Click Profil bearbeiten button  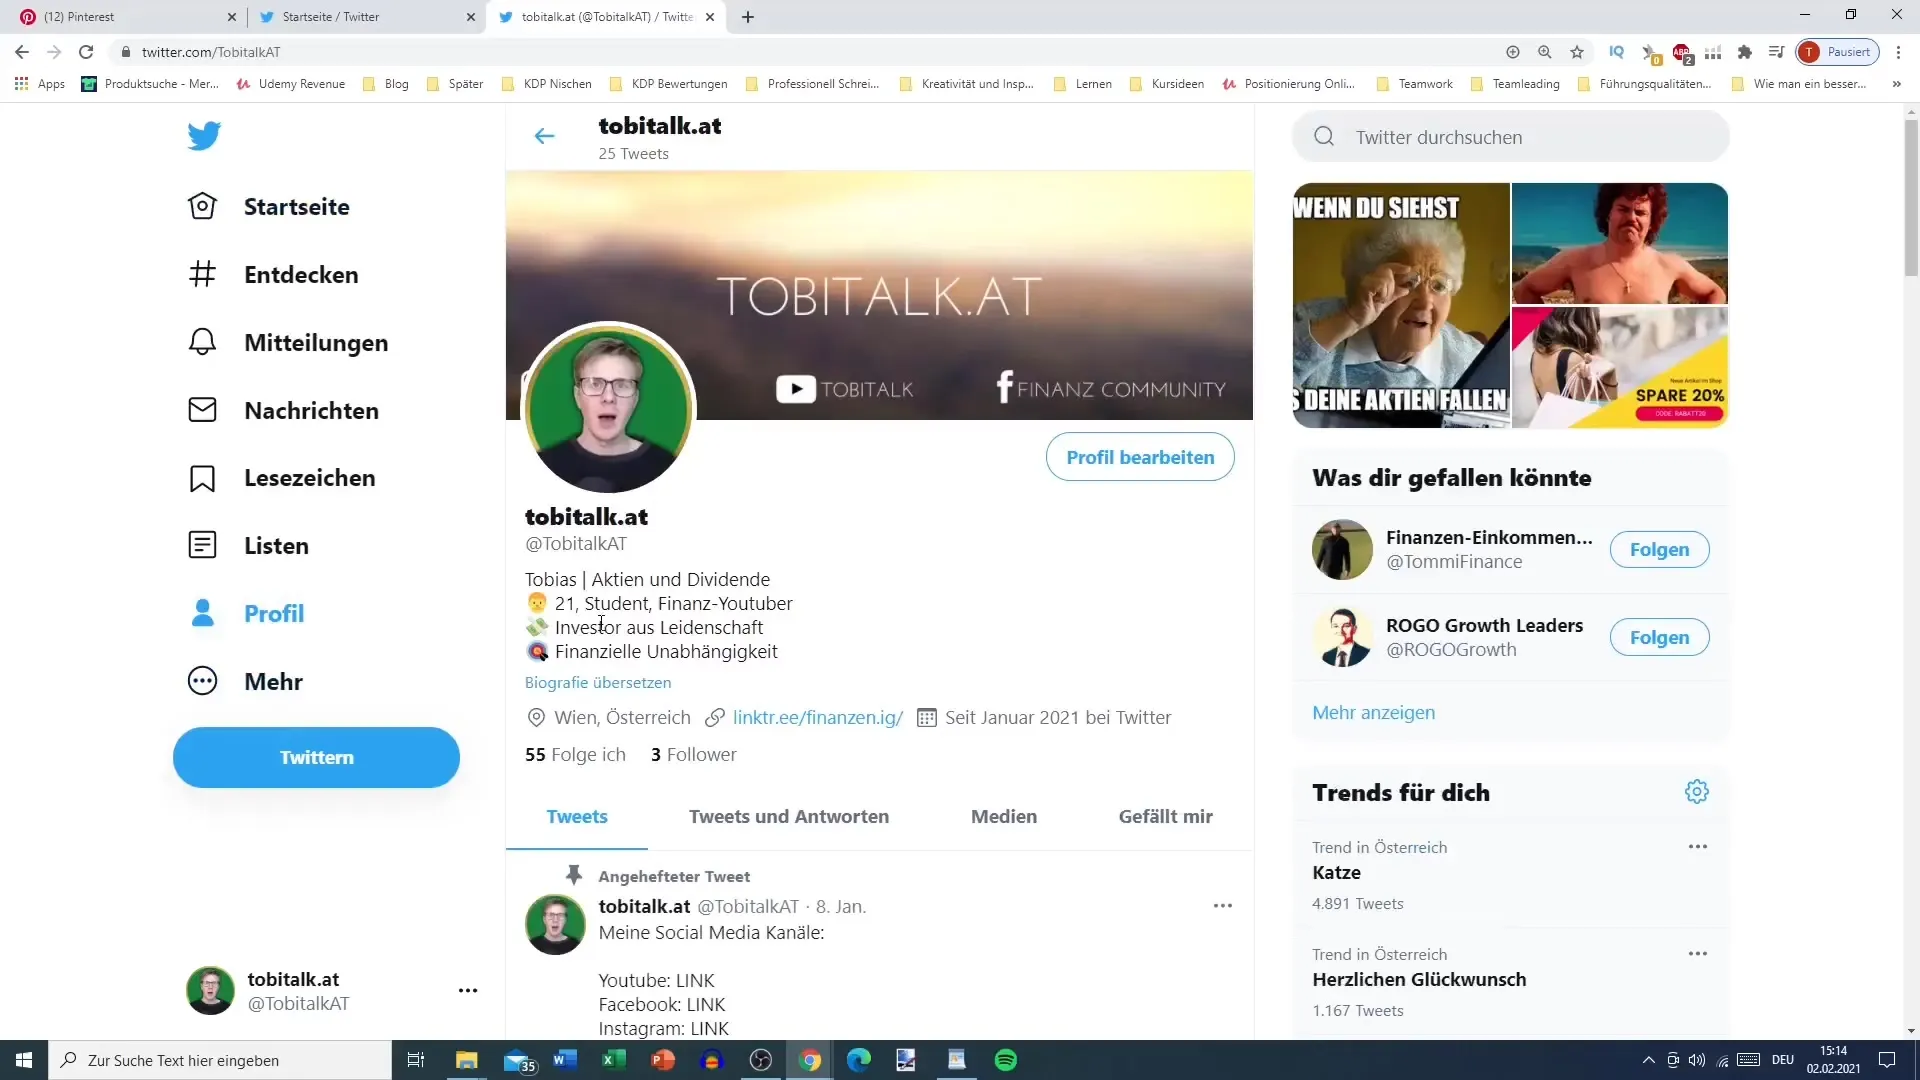click(1140, 457)
